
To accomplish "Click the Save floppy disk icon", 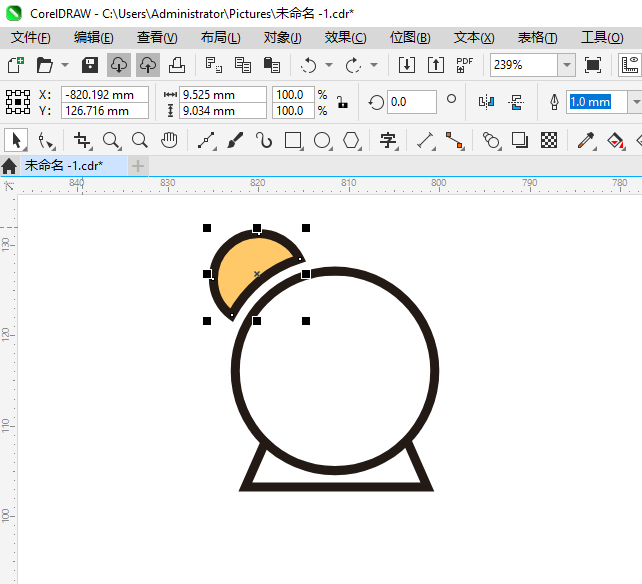I will click(x=90, y=65).
